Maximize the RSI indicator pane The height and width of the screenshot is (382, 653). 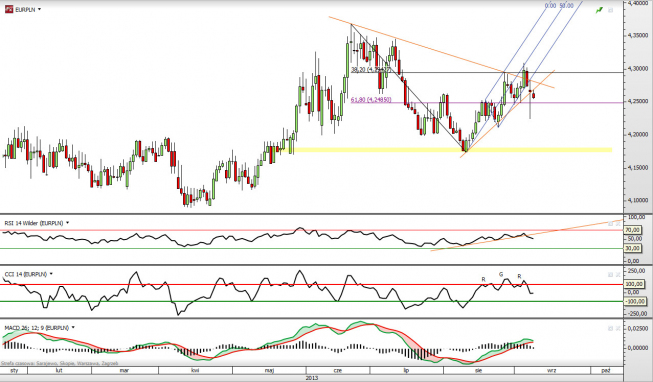[611, 224]
